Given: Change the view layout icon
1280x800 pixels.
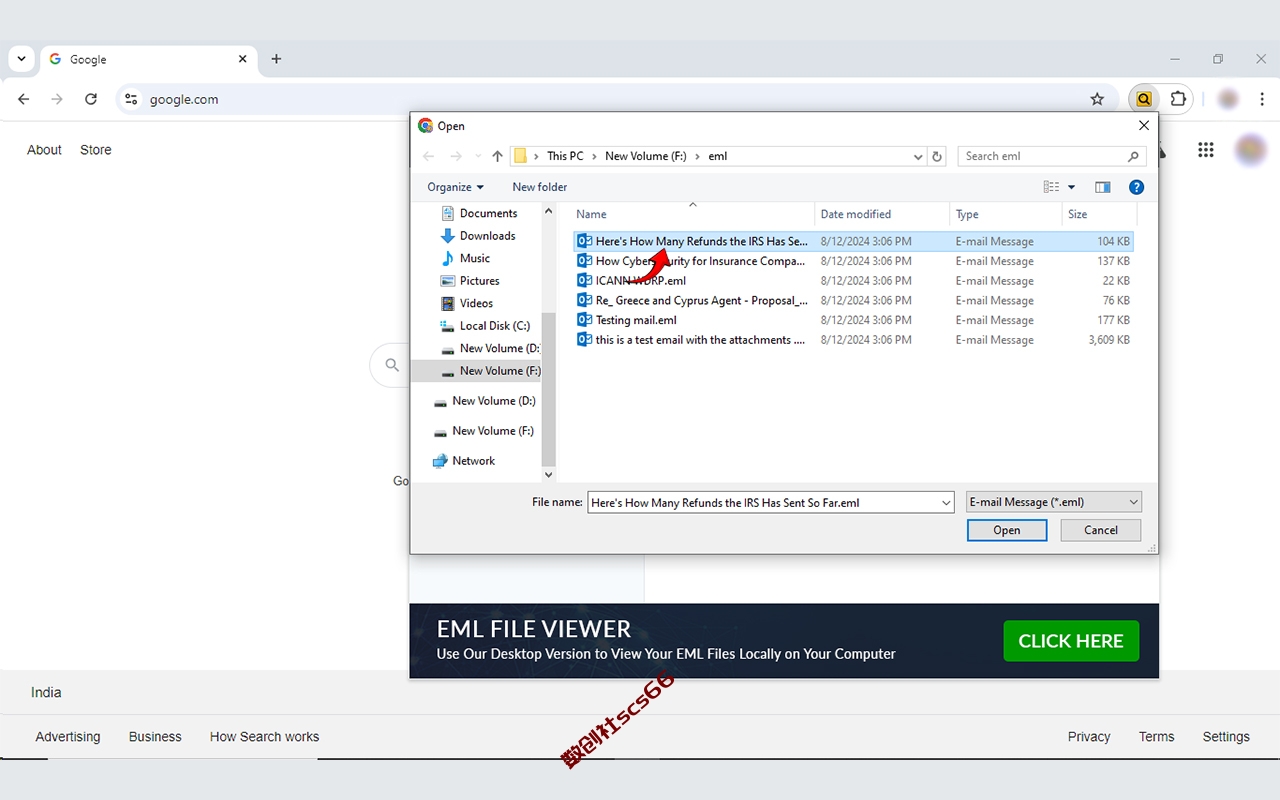Looking at the screenshot, I should pos(1051,187).
